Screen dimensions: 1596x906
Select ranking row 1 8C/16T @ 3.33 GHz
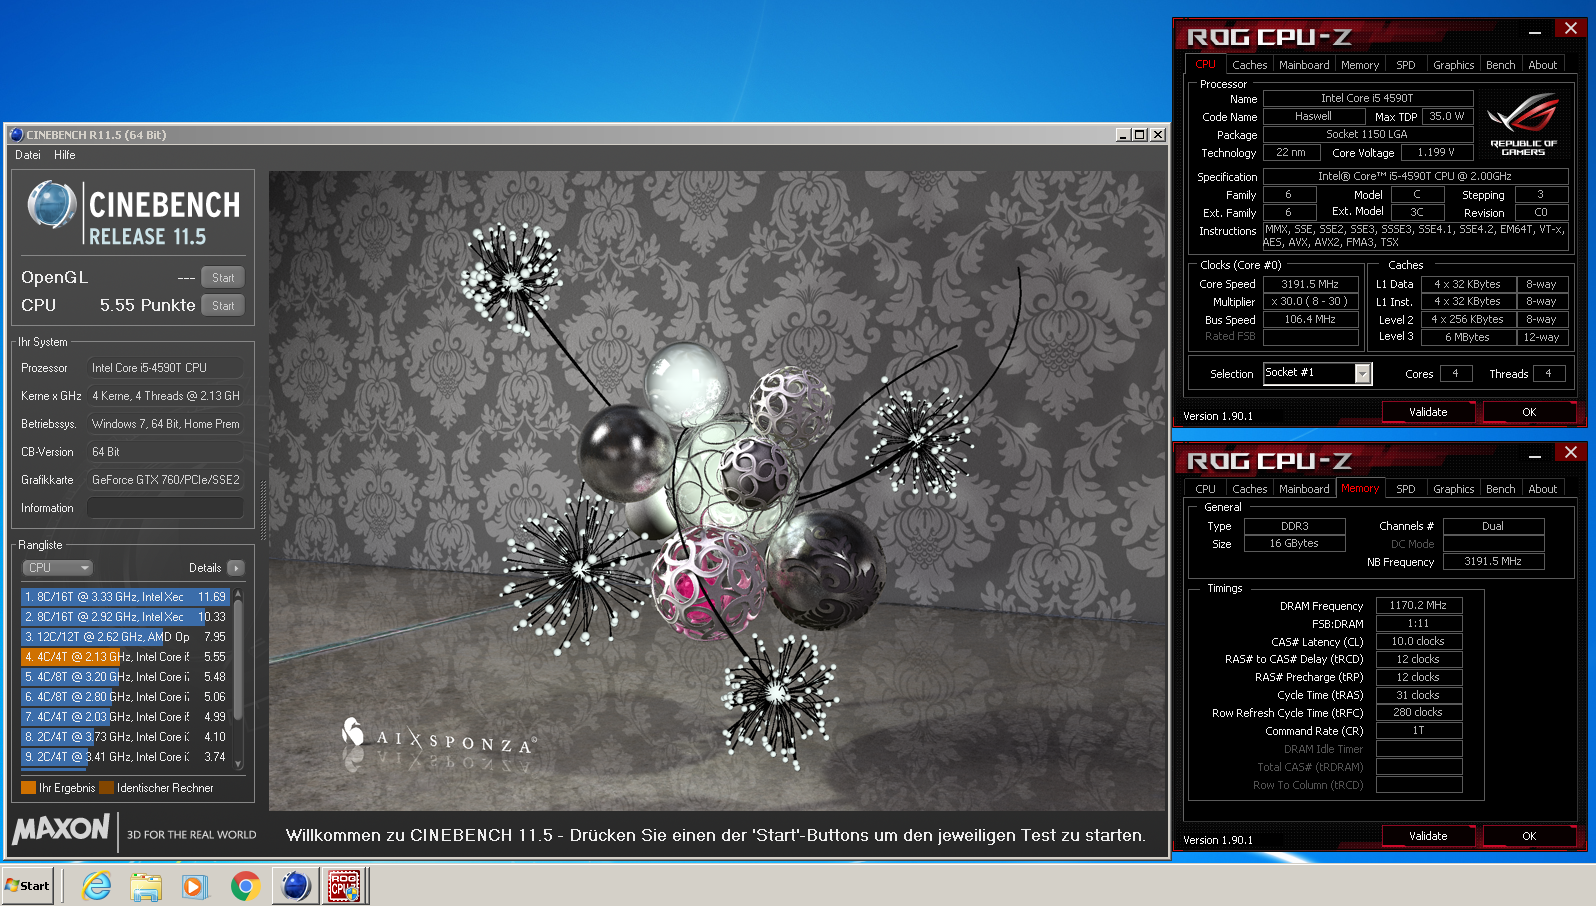126,597
